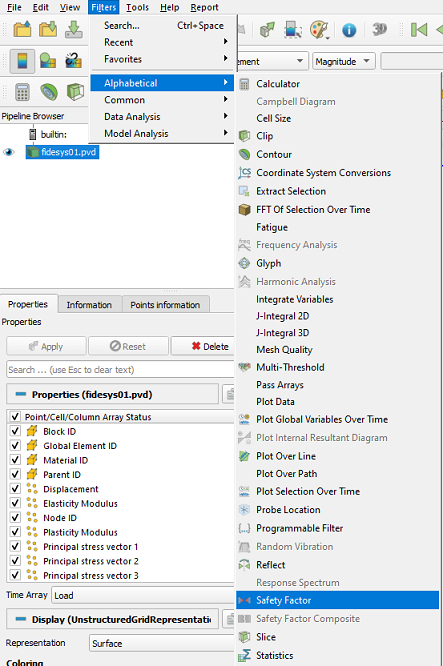This screenshot has height=666, width=443.
Task: Toggle the Point/Cell/Column Array Status checkbox
Action: [x=15, y=416]
